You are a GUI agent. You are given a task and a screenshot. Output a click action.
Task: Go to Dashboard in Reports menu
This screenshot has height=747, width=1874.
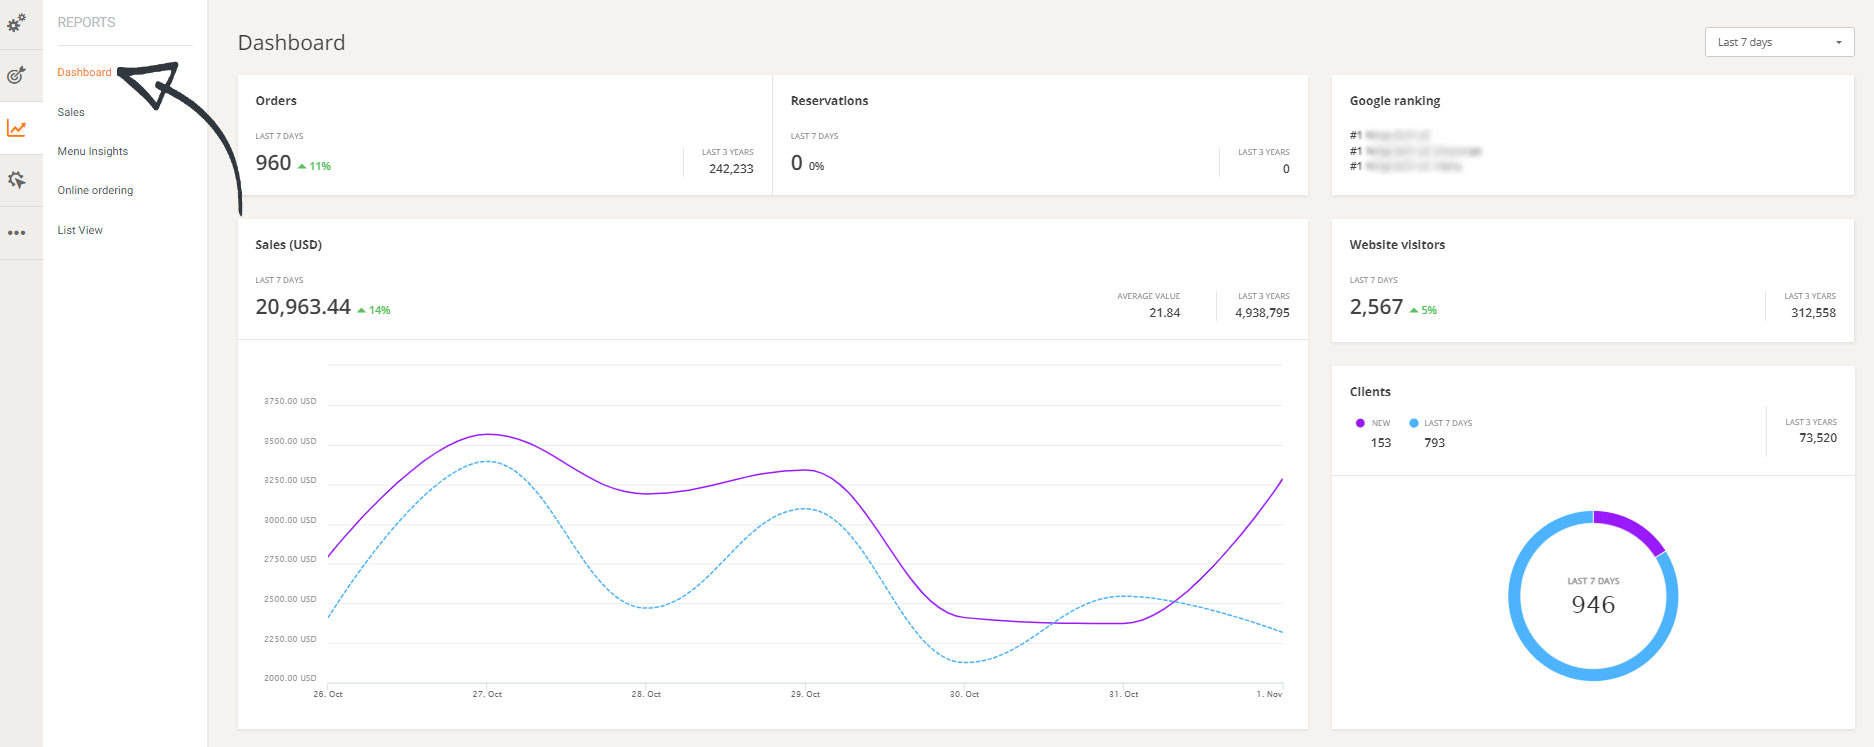pyautogui.click(x=84, y=72)
